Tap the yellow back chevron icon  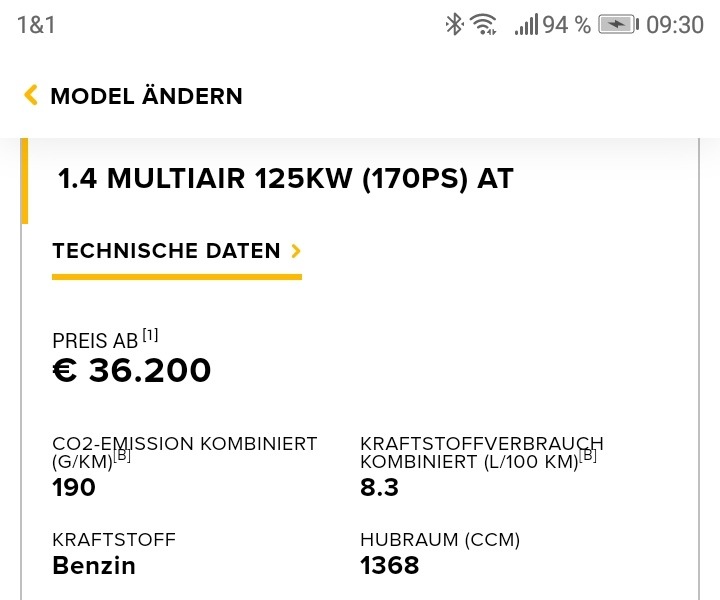[x=31, y=96]
